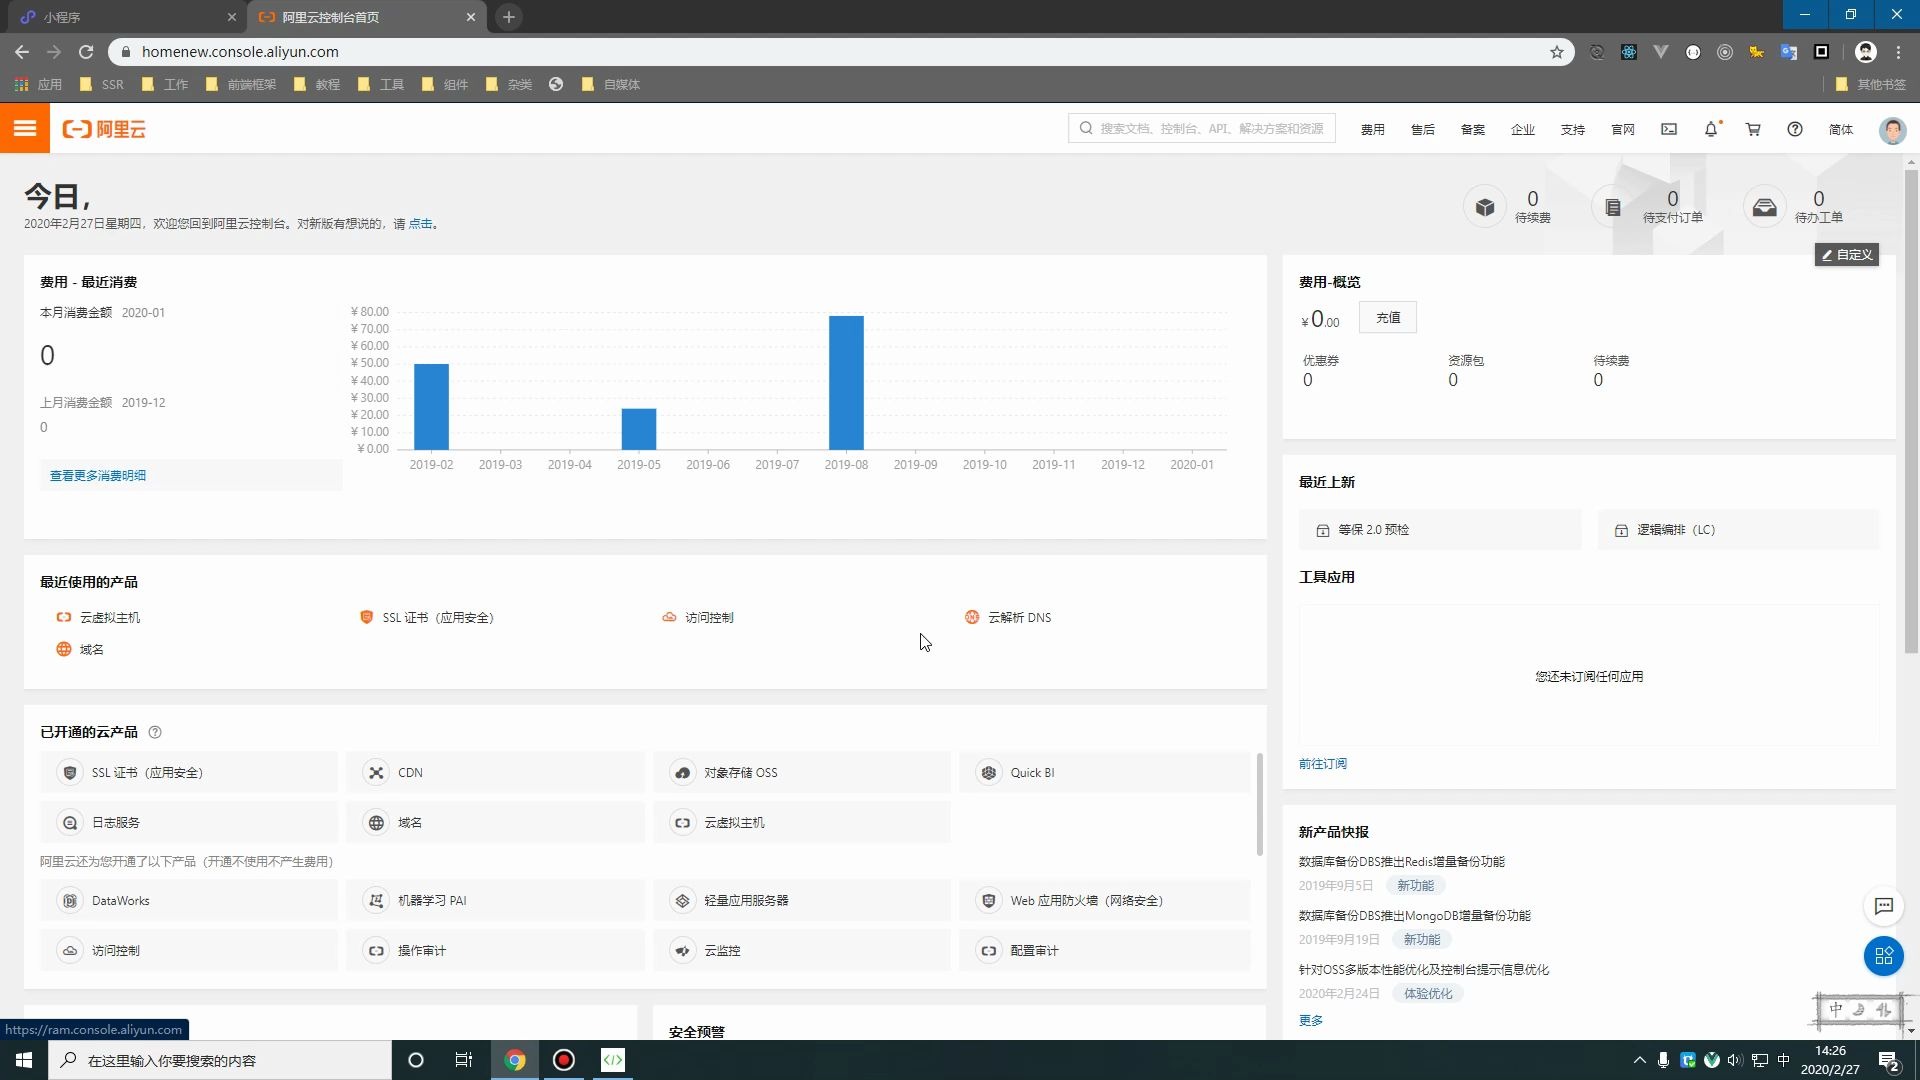The image size is (1920, 1080).
Task: Open the screen recorder taskbar icon
Action: 564,1060
